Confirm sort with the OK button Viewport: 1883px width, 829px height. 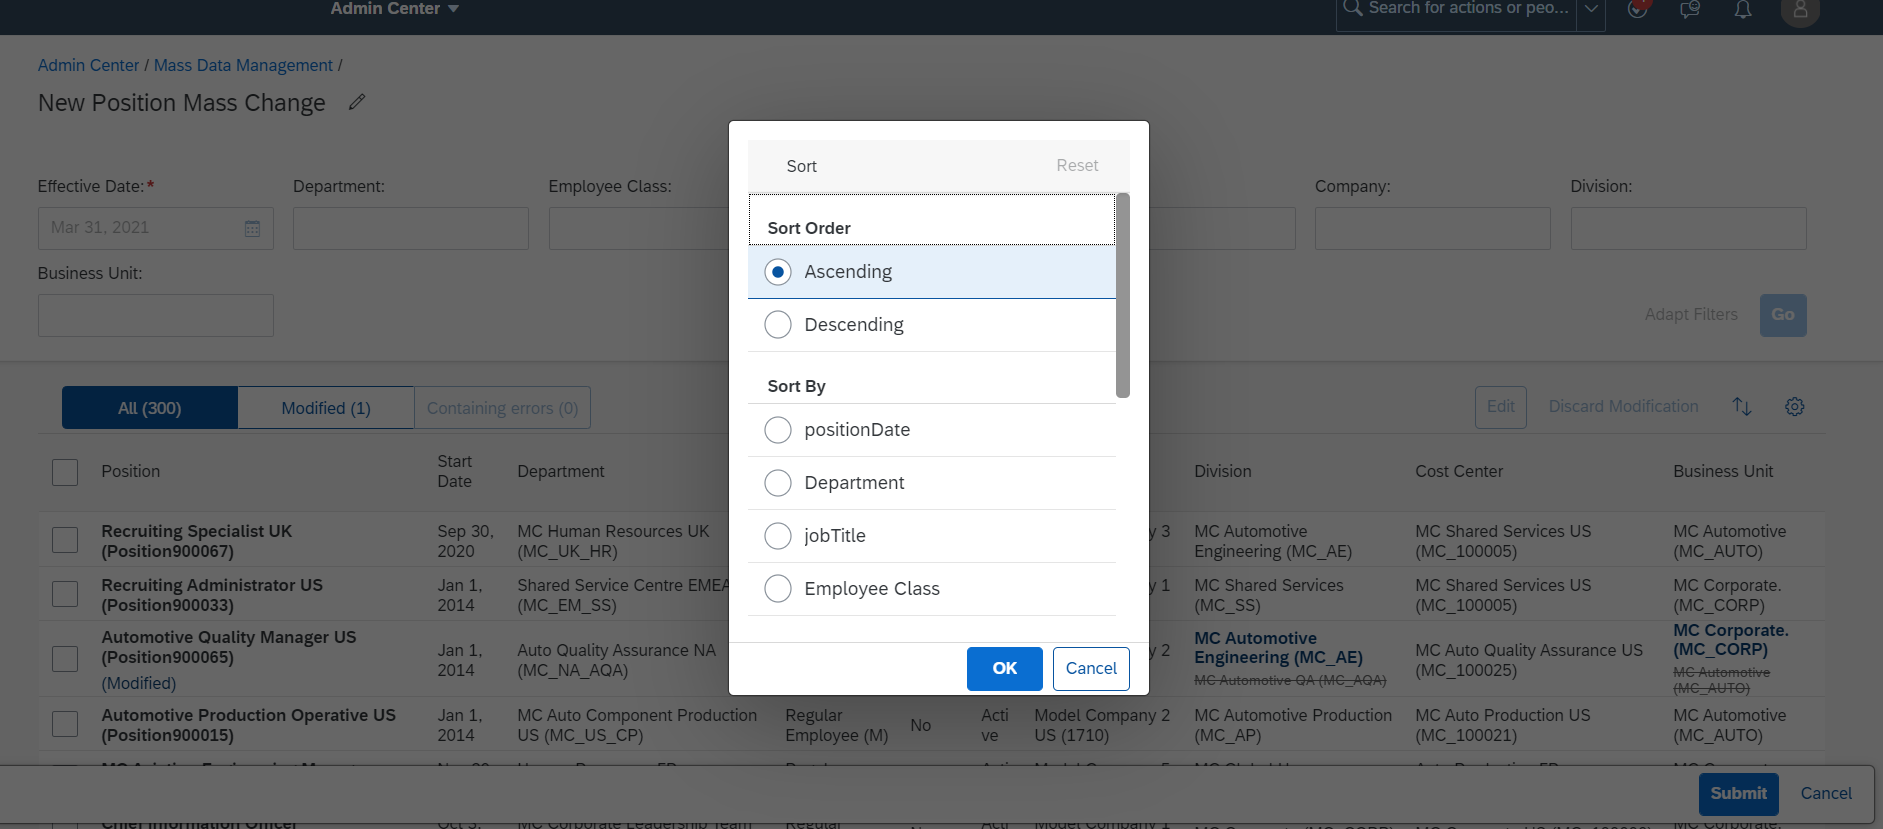1004,669
